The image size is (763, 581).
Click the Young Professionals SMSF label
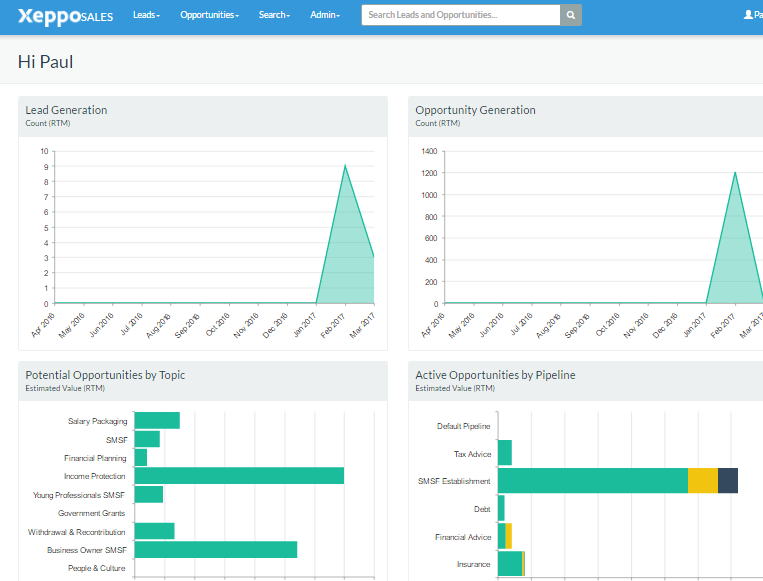(79, 495)
